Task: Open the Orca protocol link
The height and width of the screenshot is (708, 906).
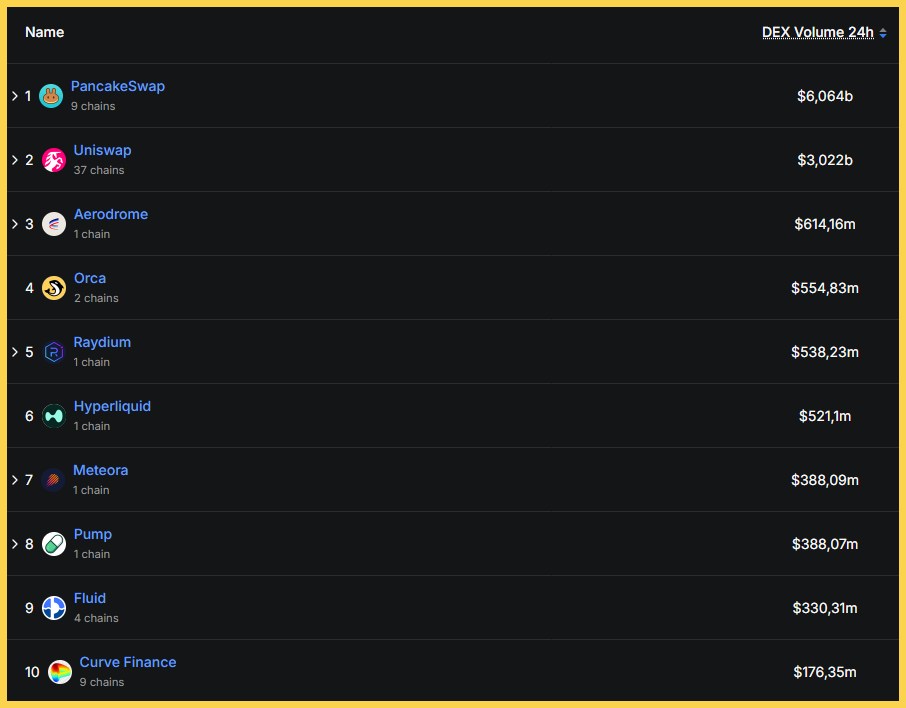Action: pos(90,278)
